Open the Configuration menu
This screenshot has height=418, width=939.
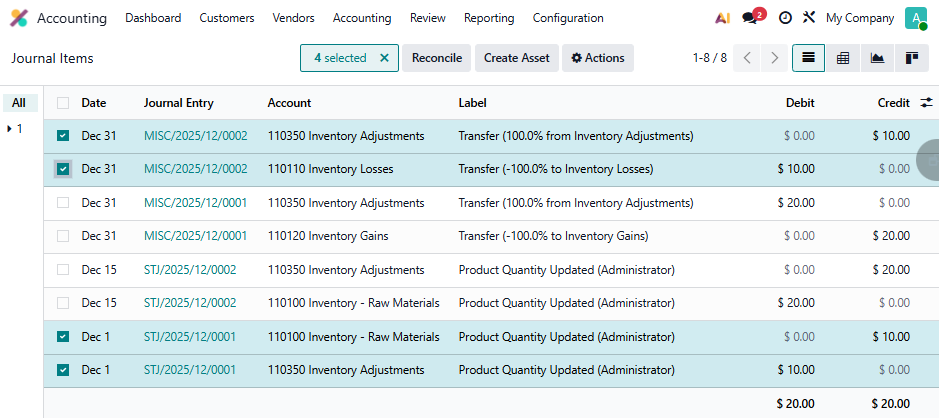click(x=567, y=18)
